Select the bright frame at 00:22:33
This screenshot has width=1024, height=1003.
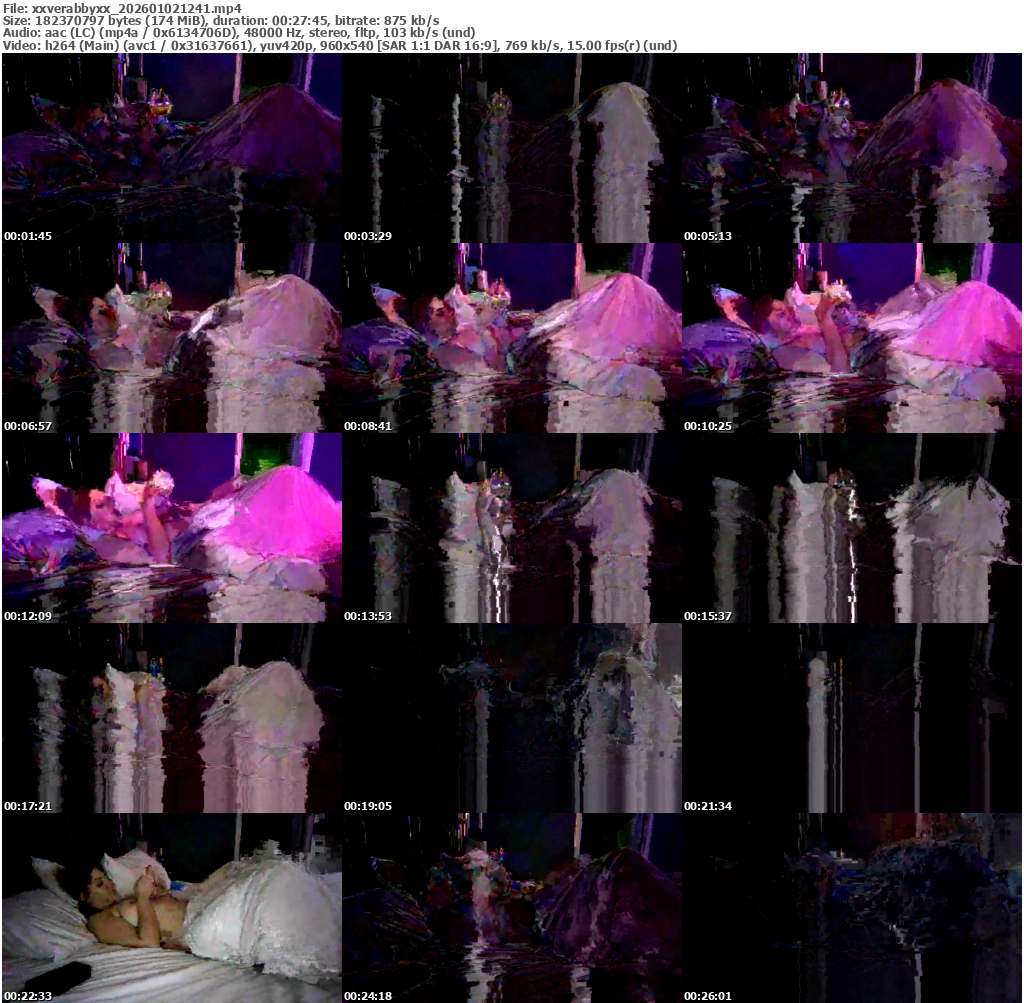(x=171, y=908)
